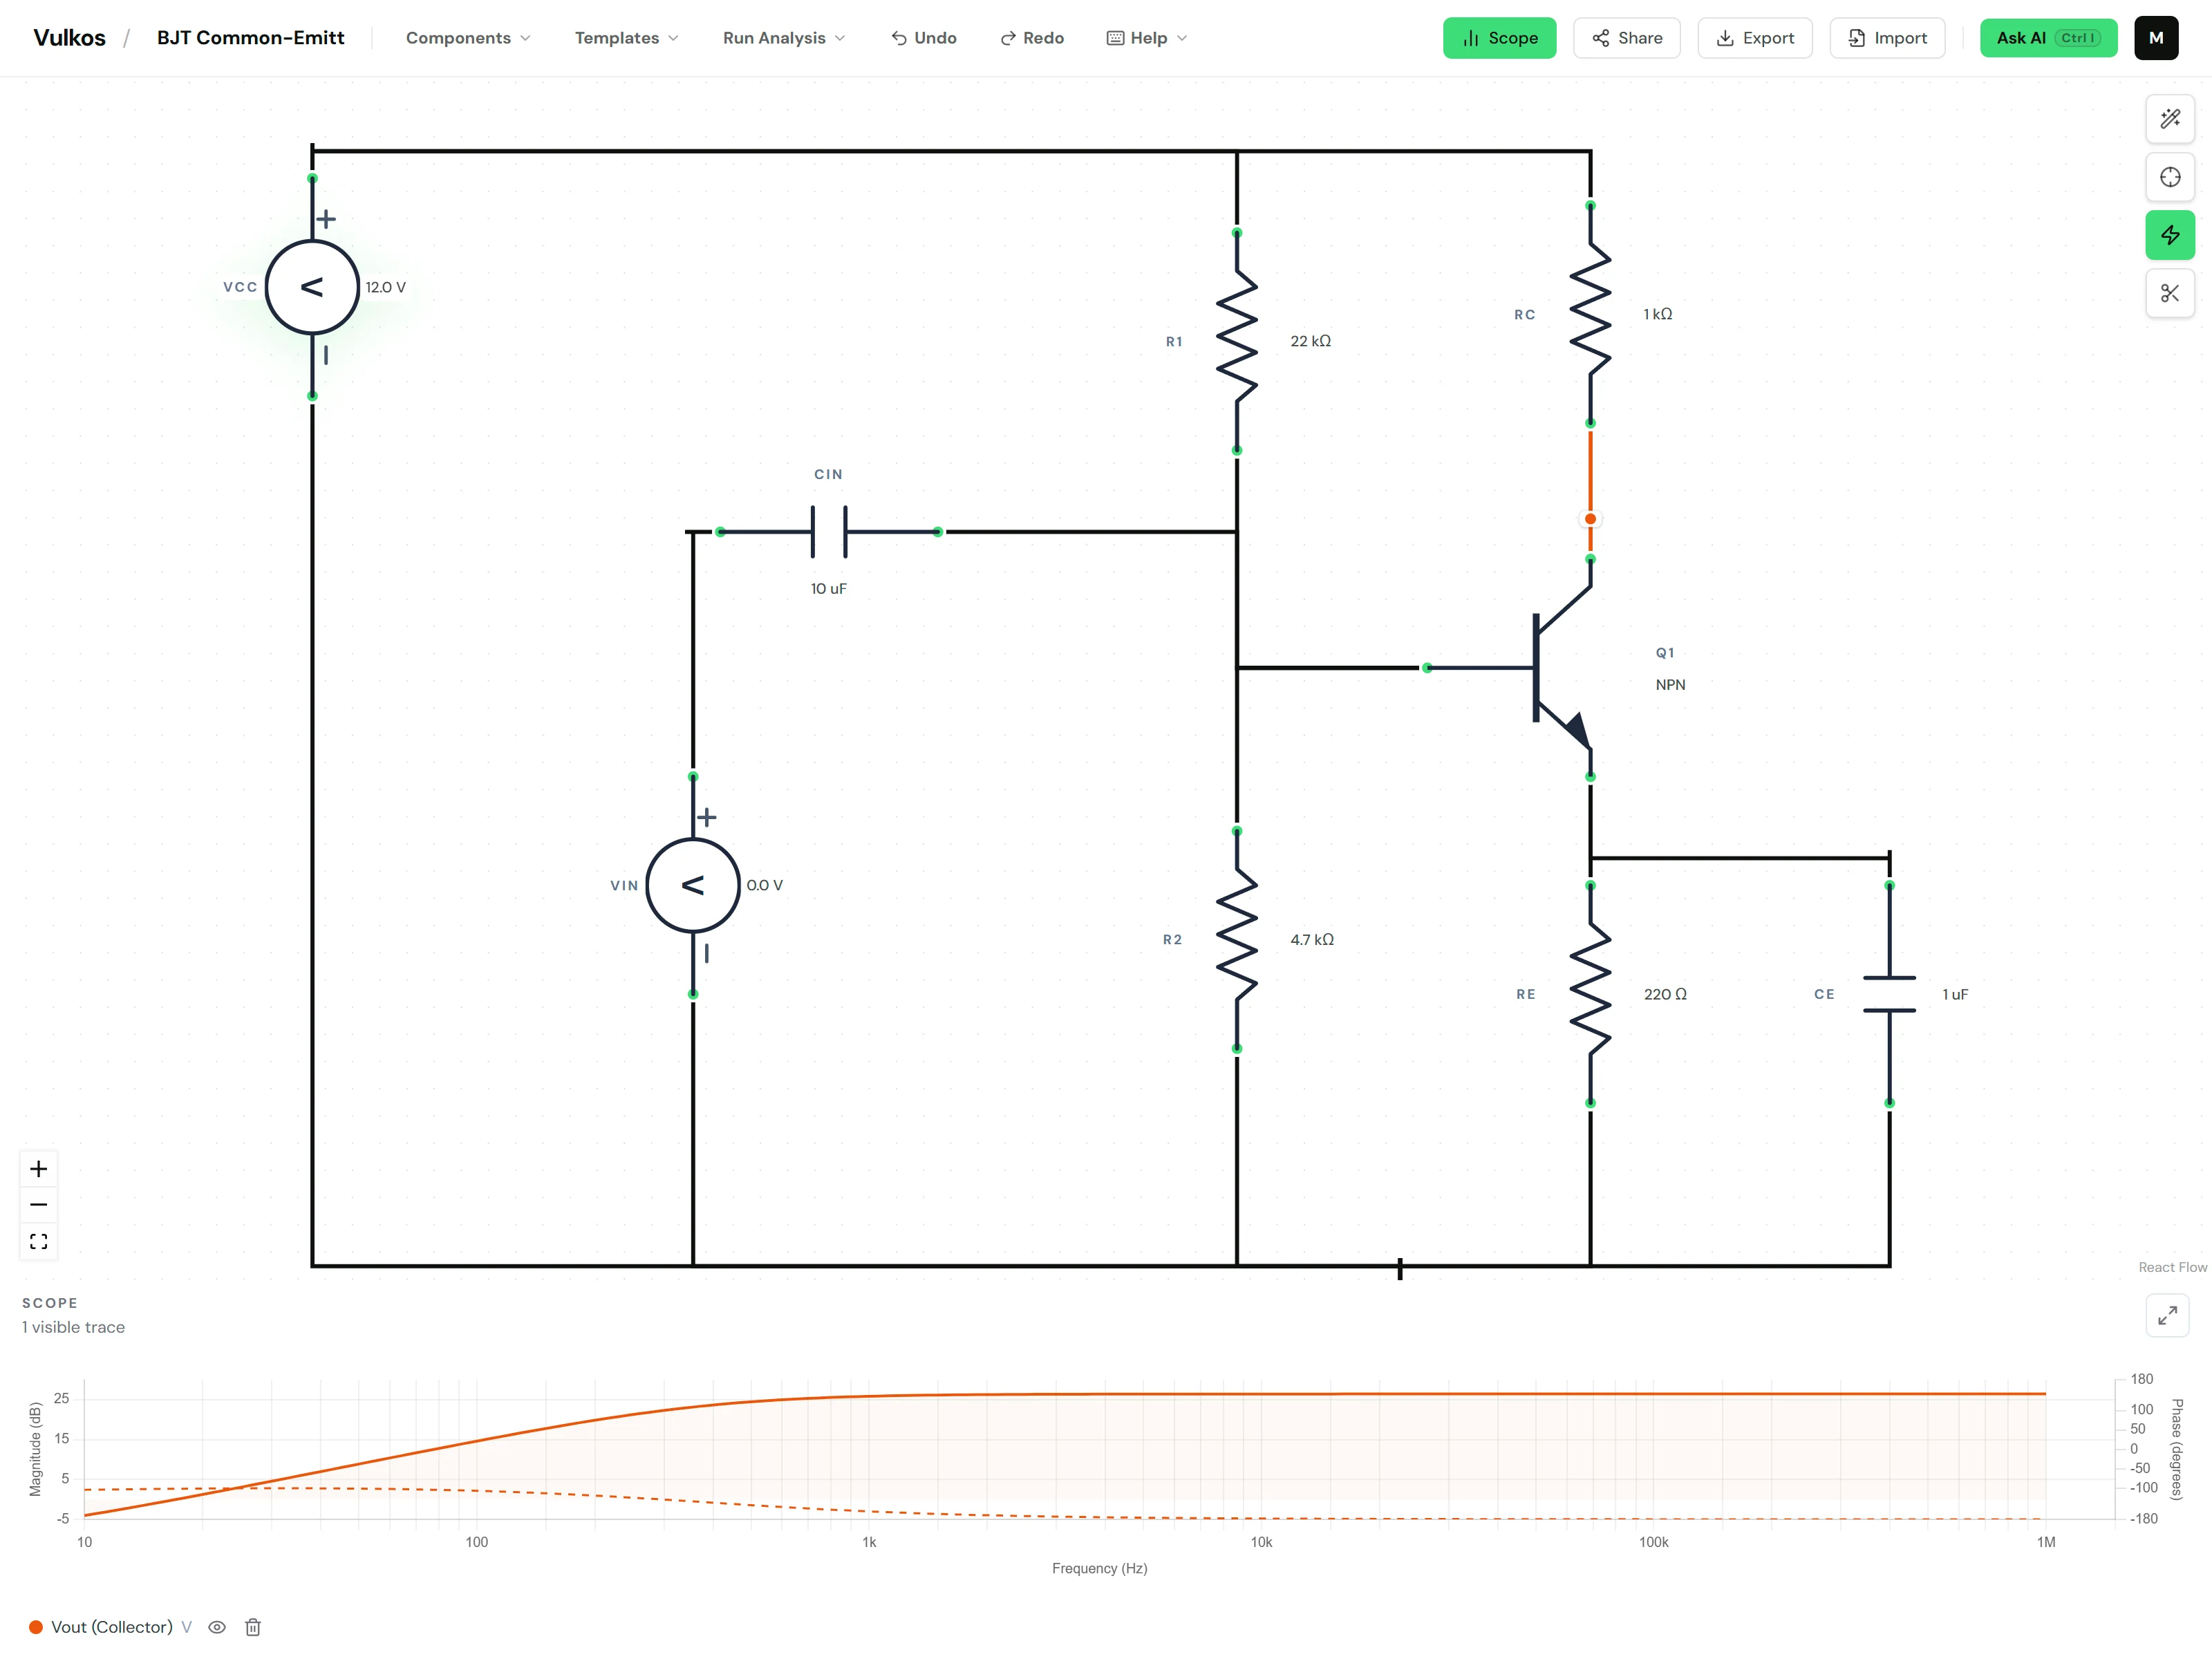
Task: Zoom out of the schematic canvas
Action: pyautogui.click(x=39, y=1205)
